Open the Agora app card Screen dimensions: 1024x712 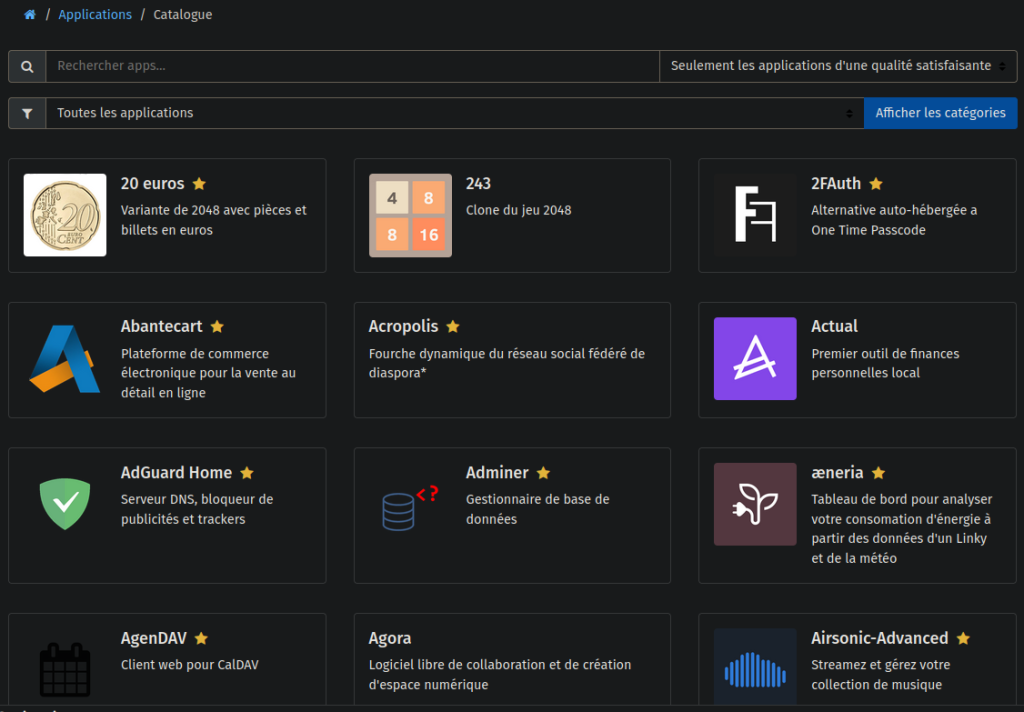click(512, 660)
